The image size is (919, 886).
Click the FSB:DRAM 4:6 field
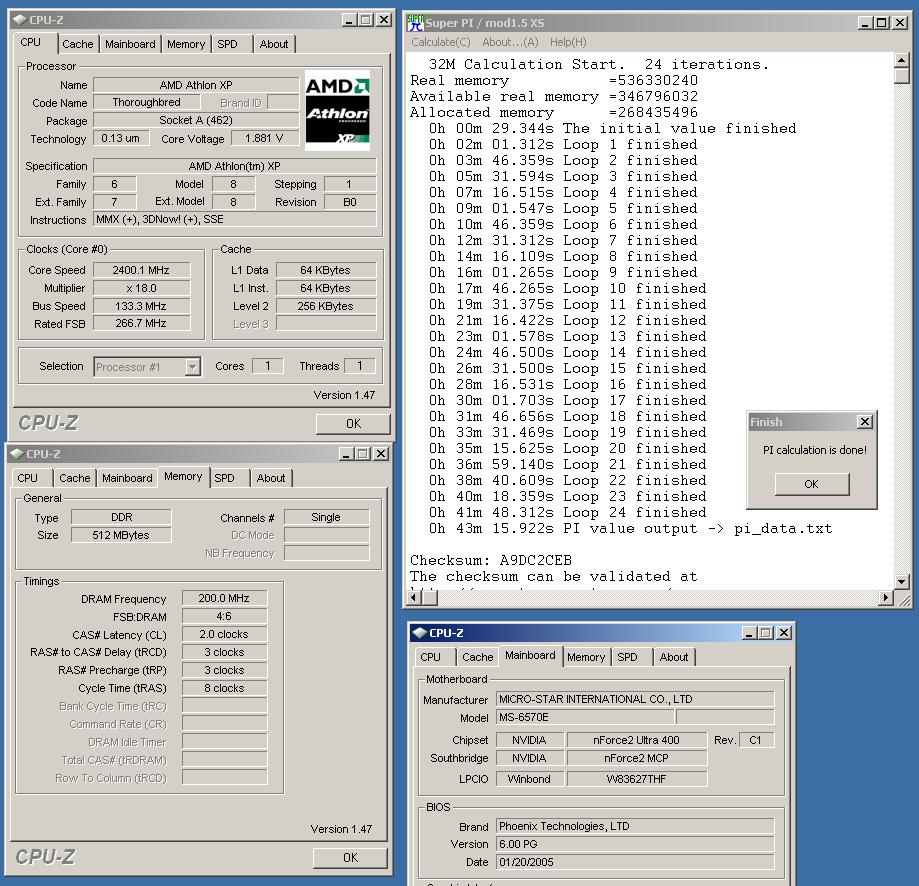224,616
